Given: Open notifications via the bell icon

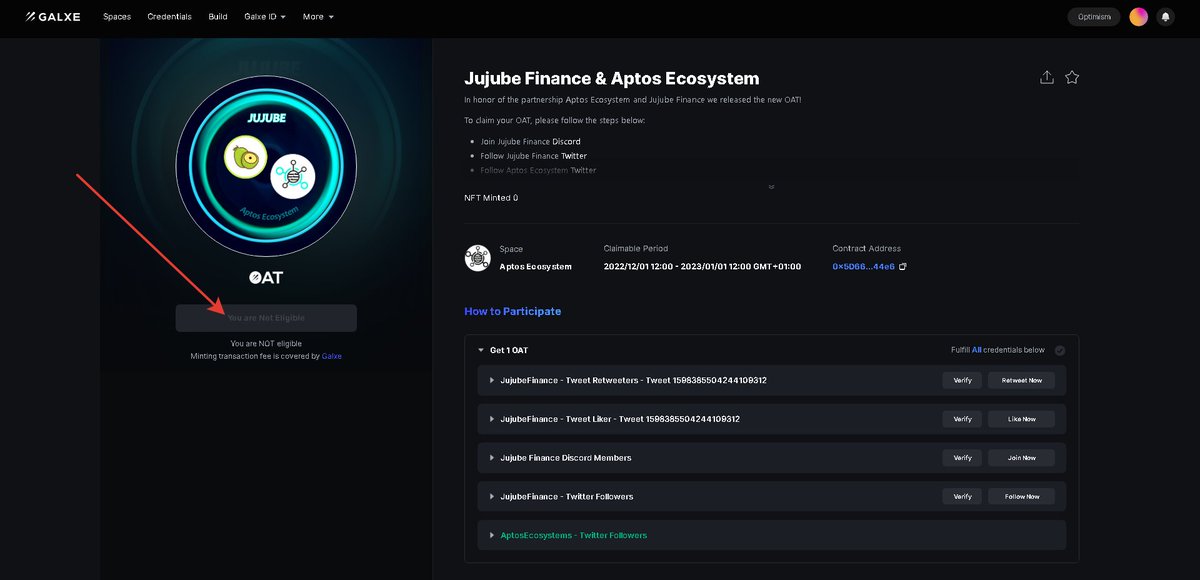Looking at the screenshot, I should (x=1165, y=16).
